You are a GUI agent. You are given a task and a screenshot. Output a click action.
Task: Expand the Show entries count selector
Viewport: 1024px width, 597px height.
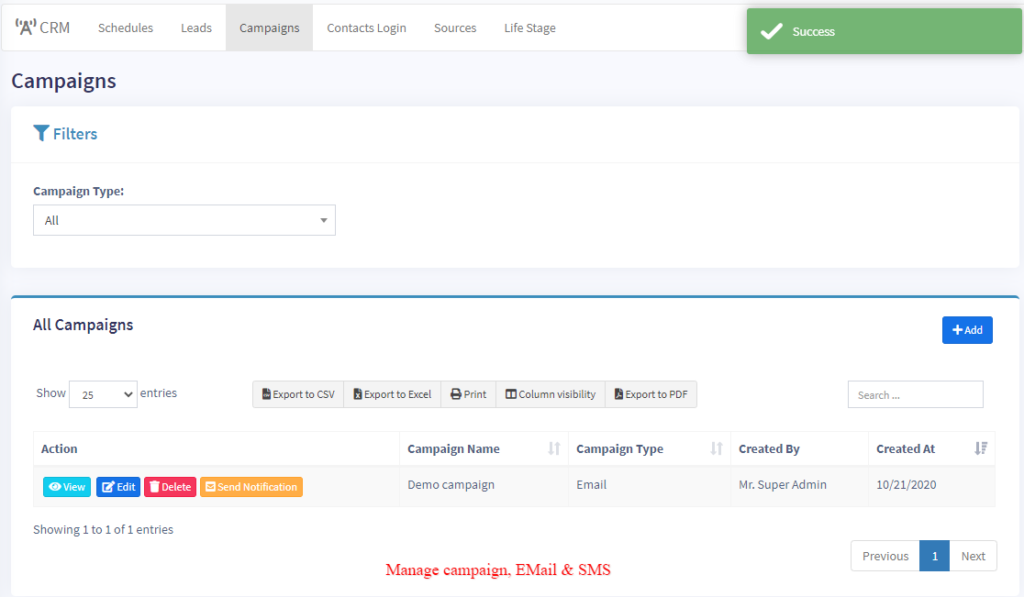point(103,395)
